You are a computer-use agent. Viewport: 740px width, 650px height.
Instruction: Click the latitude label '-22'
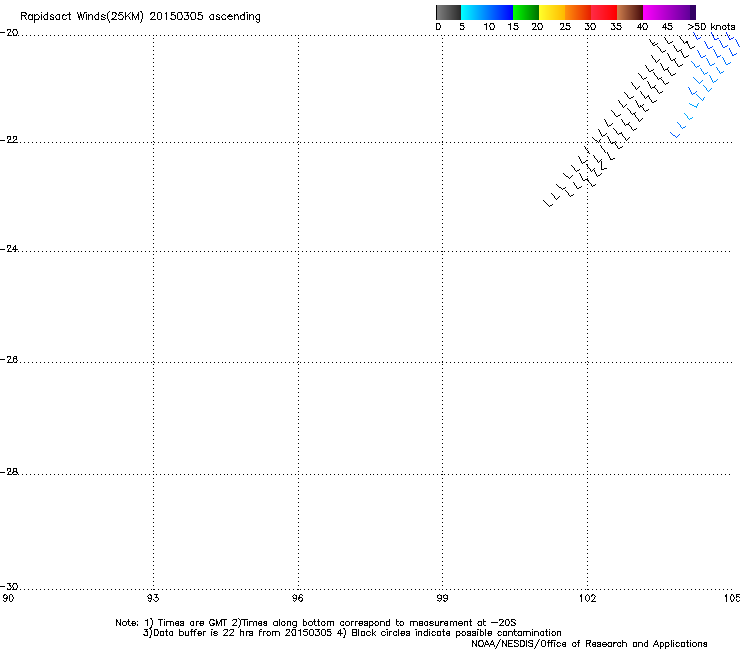9,140
